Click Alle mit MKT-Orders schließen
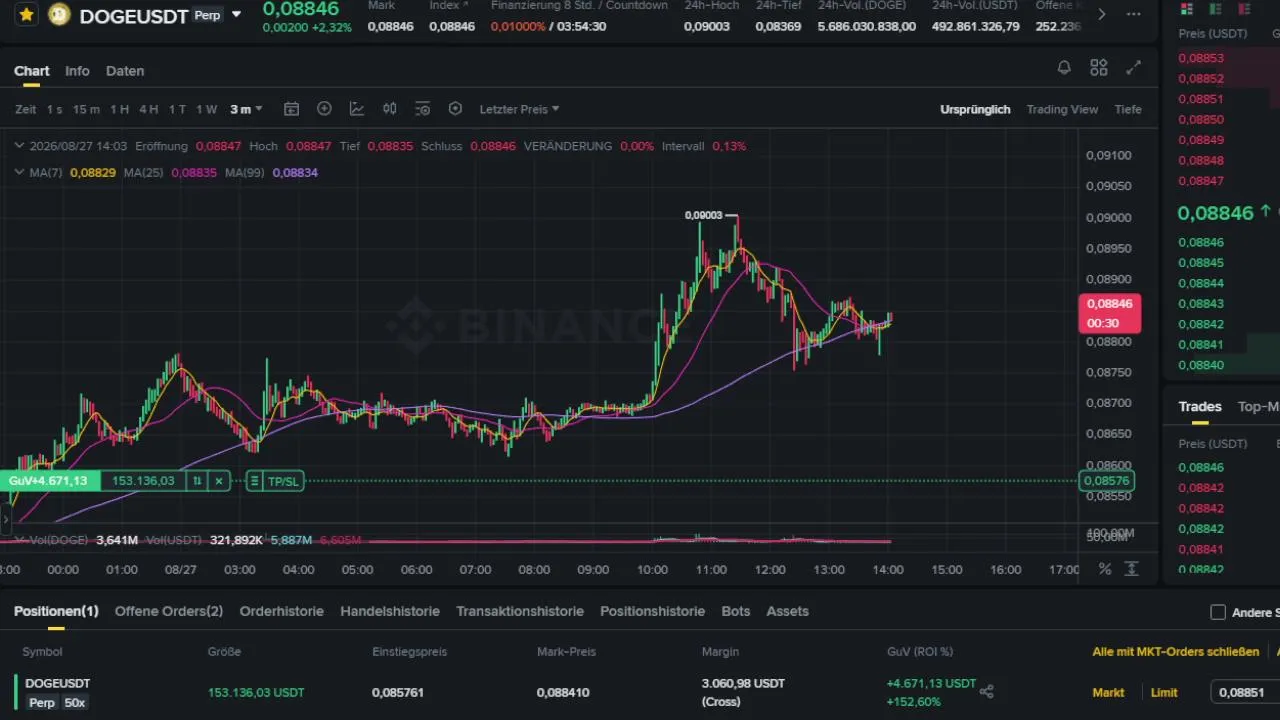Image resolution: width=1280 pixels, height=720 pixels. 1176,651
